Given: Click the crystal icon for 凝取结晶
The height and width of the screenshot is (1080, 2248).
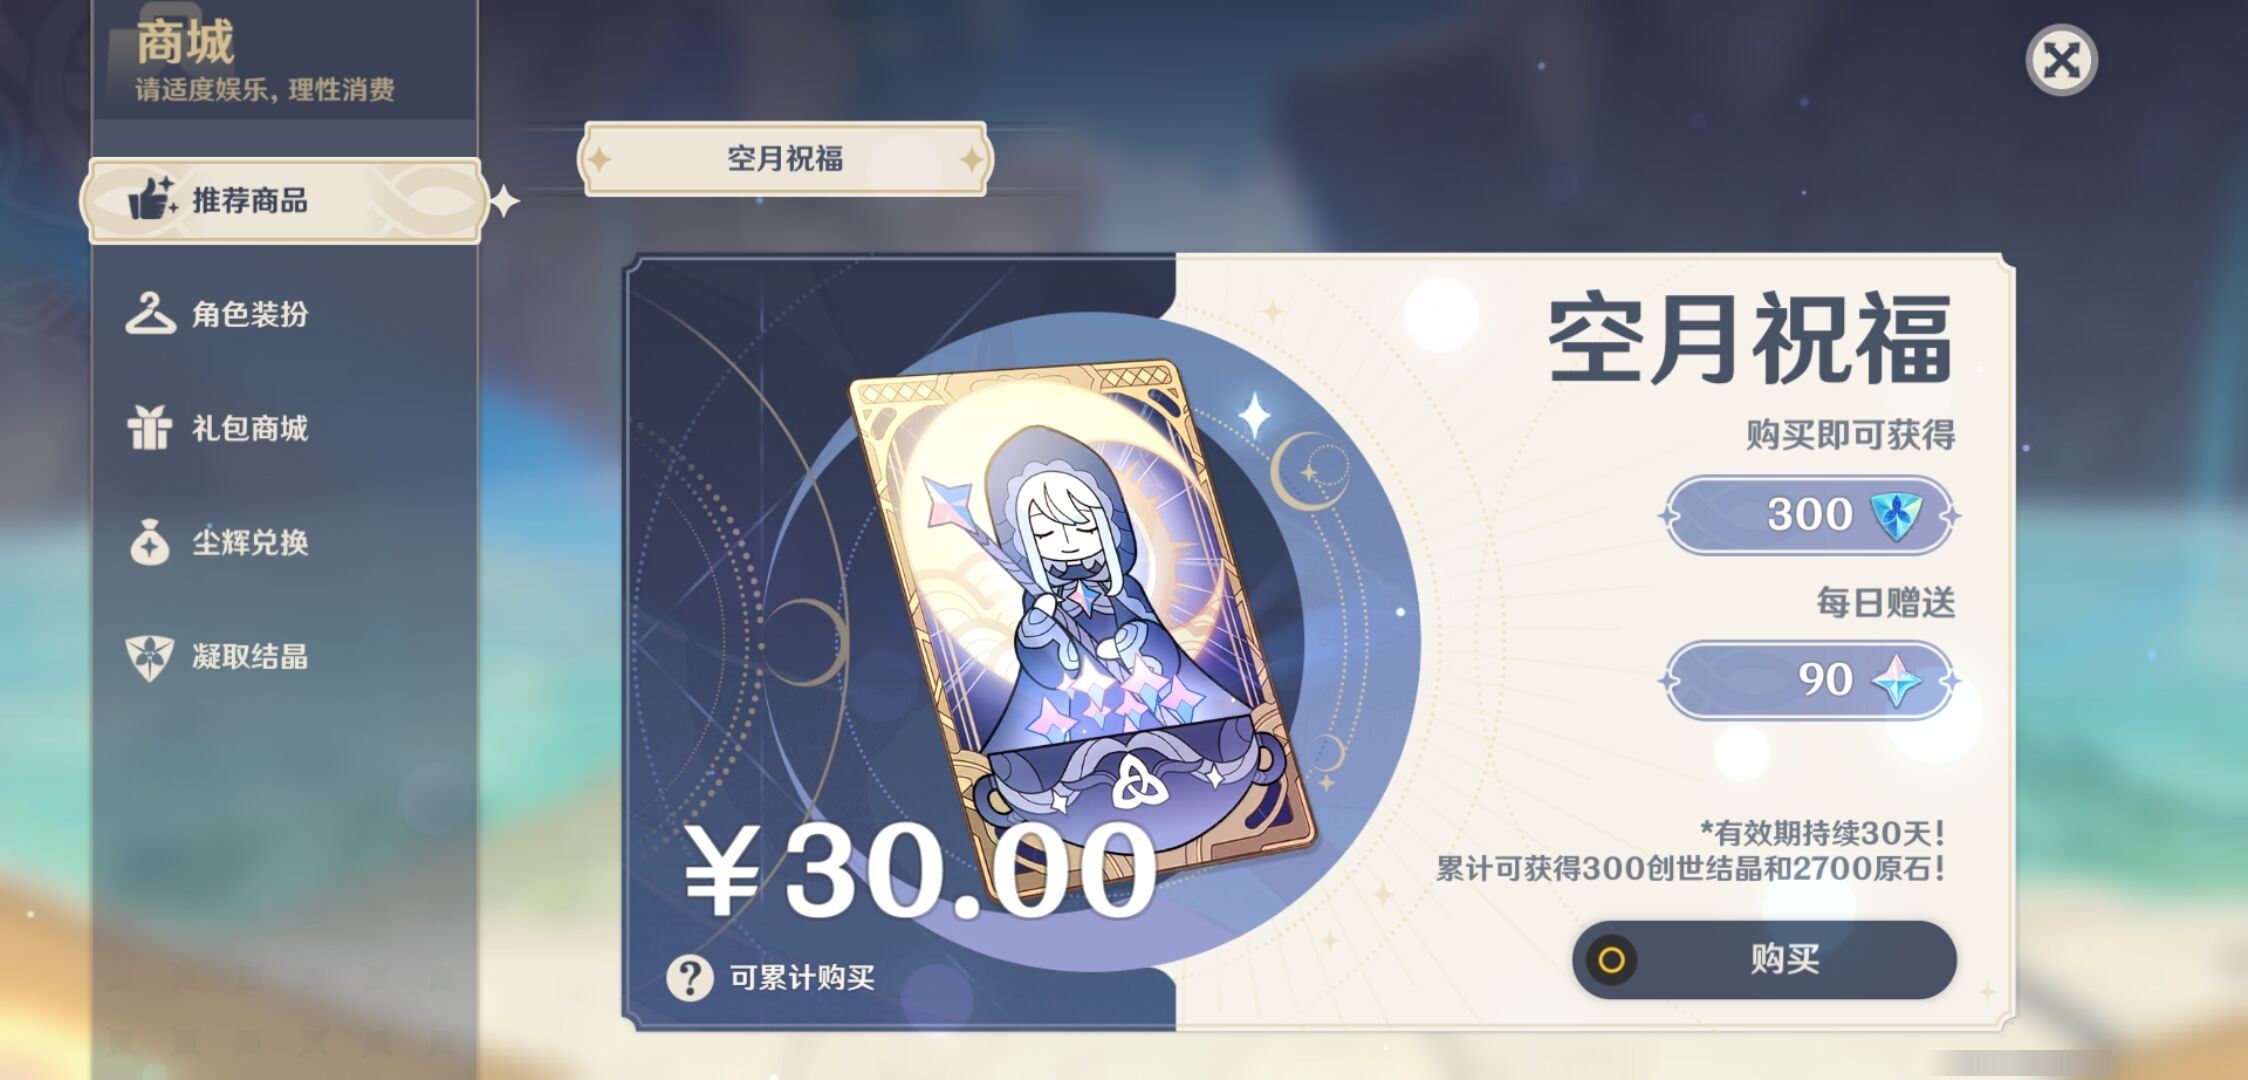Looking at the screenshot, I should (150, 657).
